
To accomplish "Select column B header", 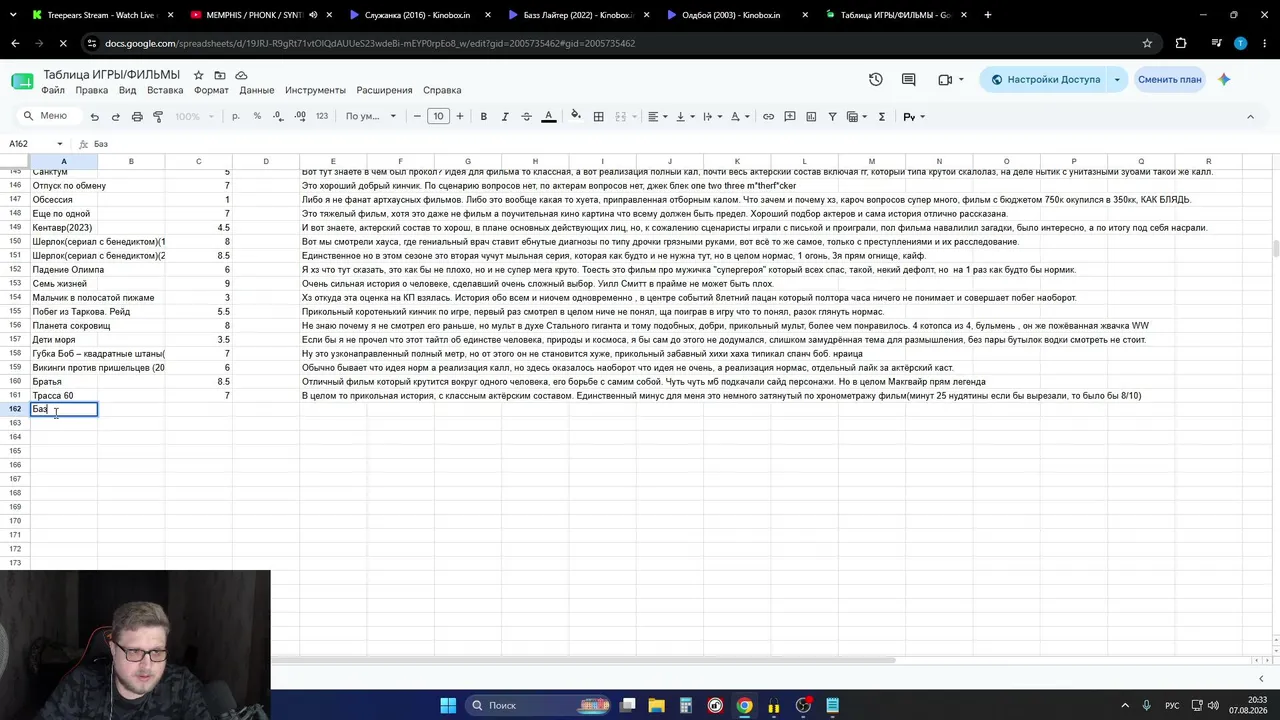I will coord(131,161).
